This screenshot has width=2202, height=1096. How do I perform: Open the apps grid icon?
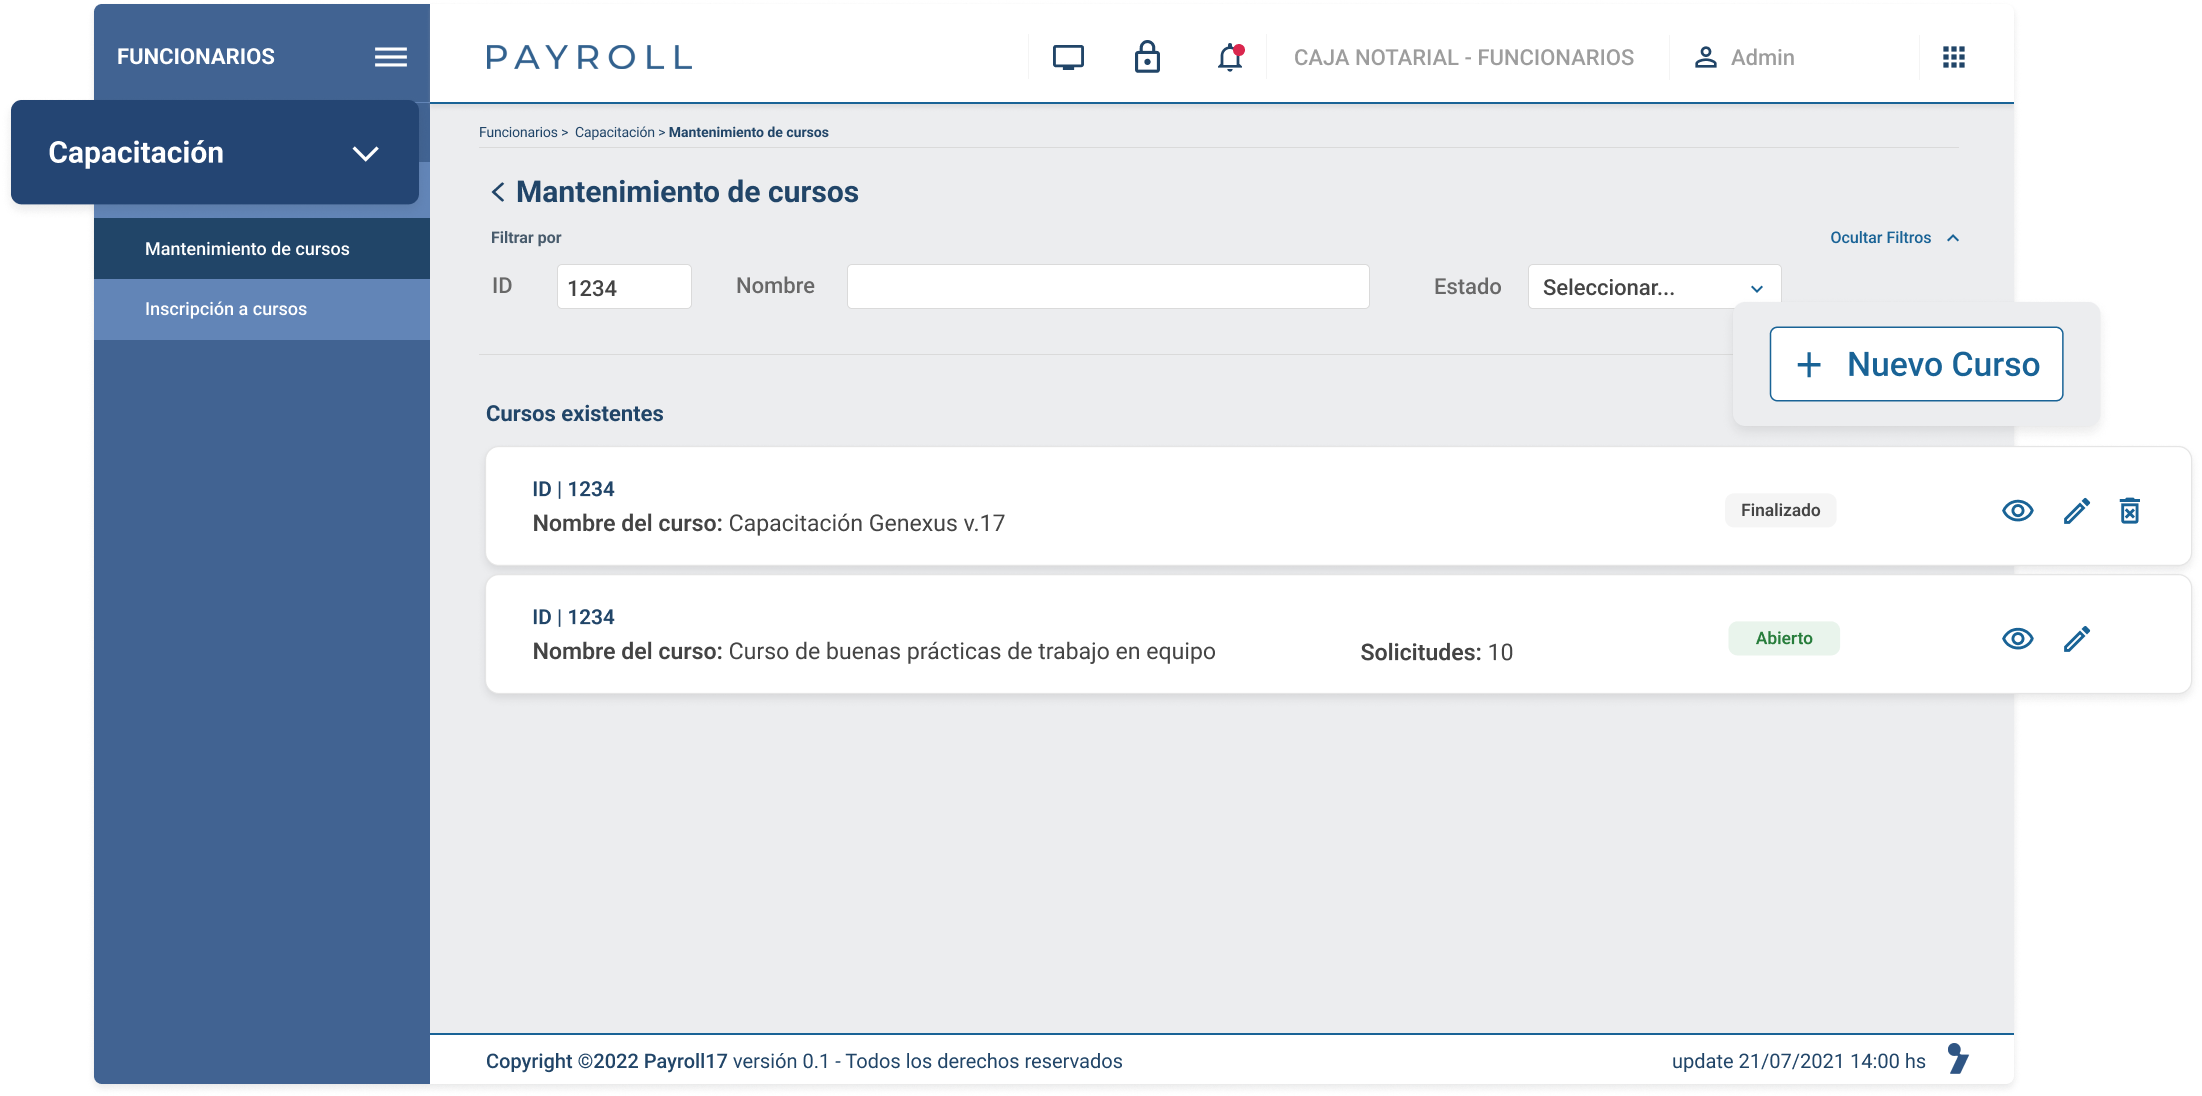tap(1953, 57)
